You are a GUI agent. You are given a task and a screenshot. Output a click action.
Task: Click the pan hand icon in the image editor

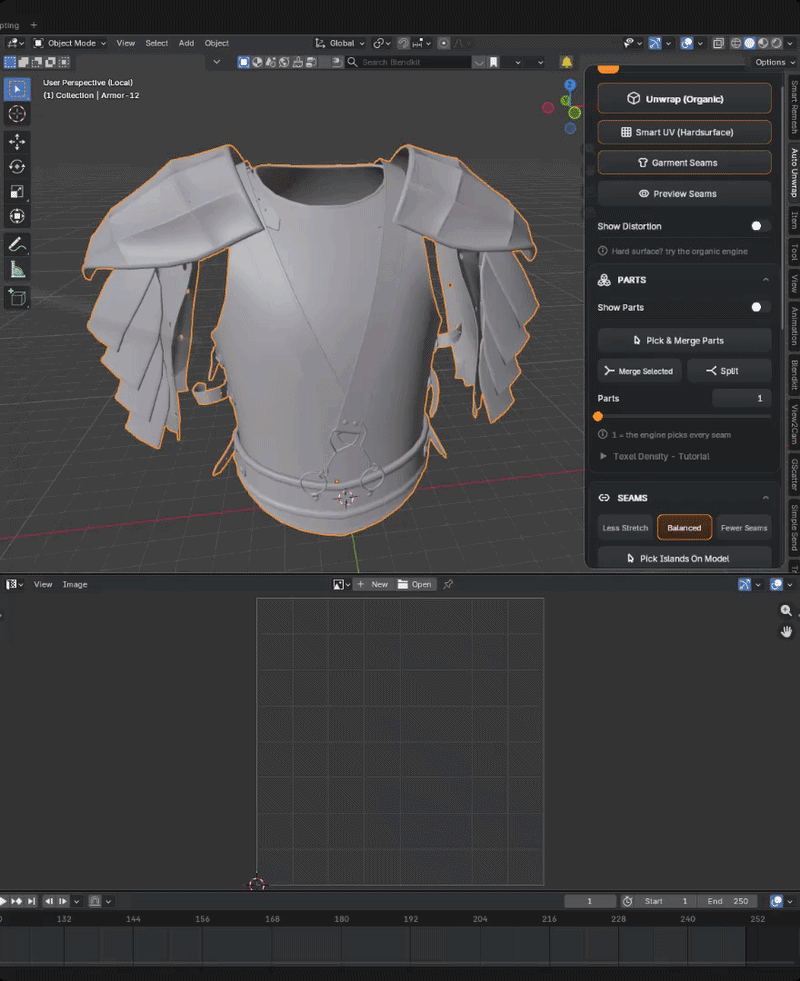[x=786, y=632]
